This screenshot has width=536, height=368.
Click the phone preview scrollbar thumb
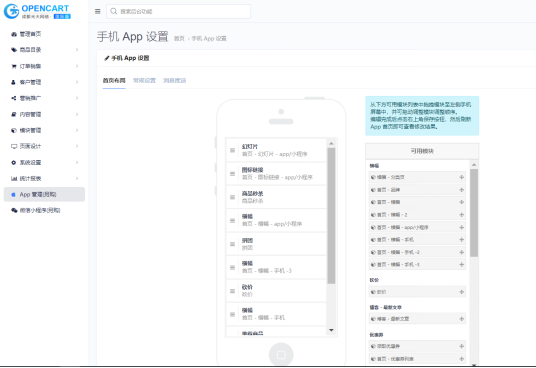pos(331,216)
